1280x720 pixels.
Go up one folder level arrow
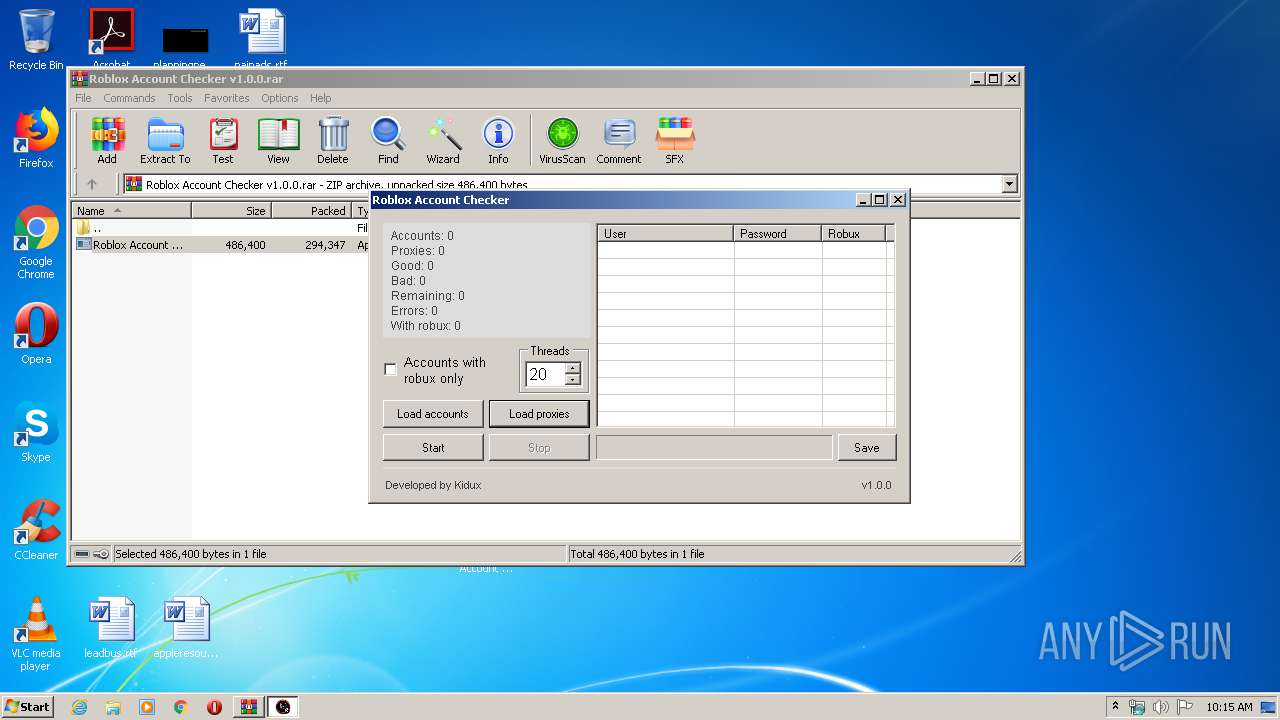92,184
